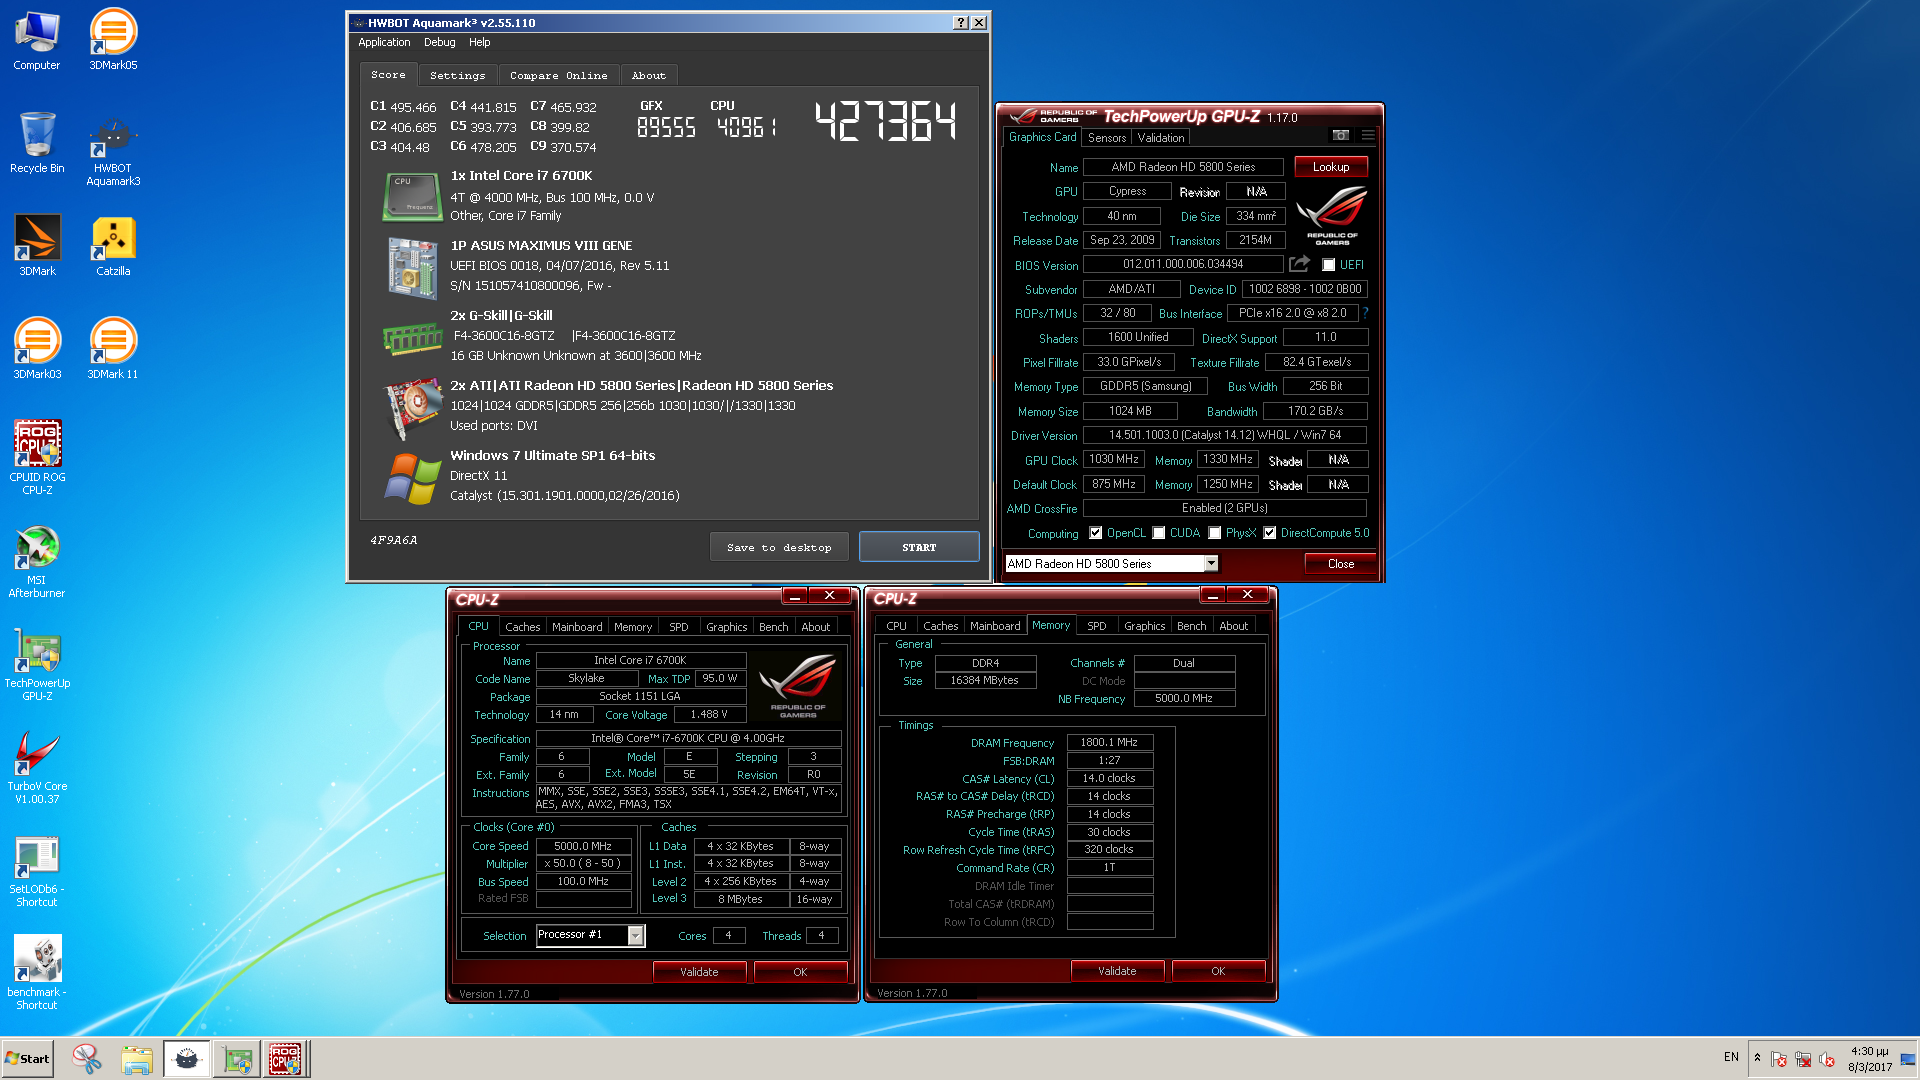
Task: Open the Windows Start menu
Action: pyautogui.click(x=27, y=1059)
